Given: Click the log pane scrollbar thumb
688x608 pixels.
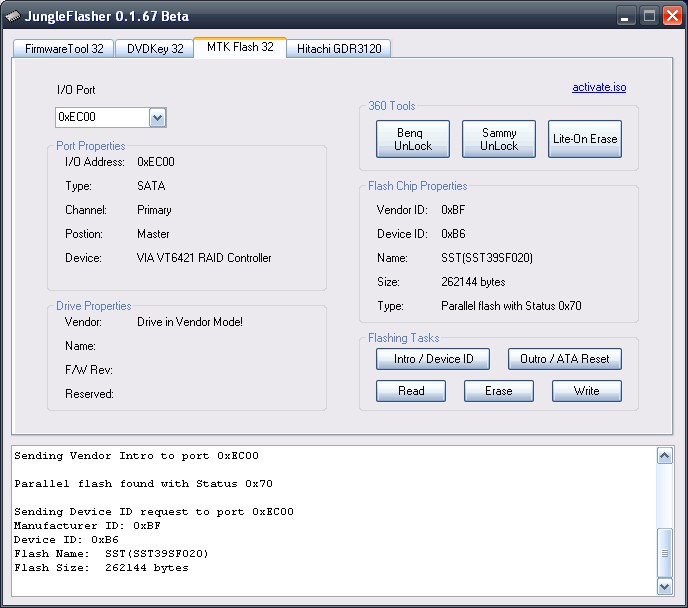Looking at the screenshot, I should (x=664, y=553).
